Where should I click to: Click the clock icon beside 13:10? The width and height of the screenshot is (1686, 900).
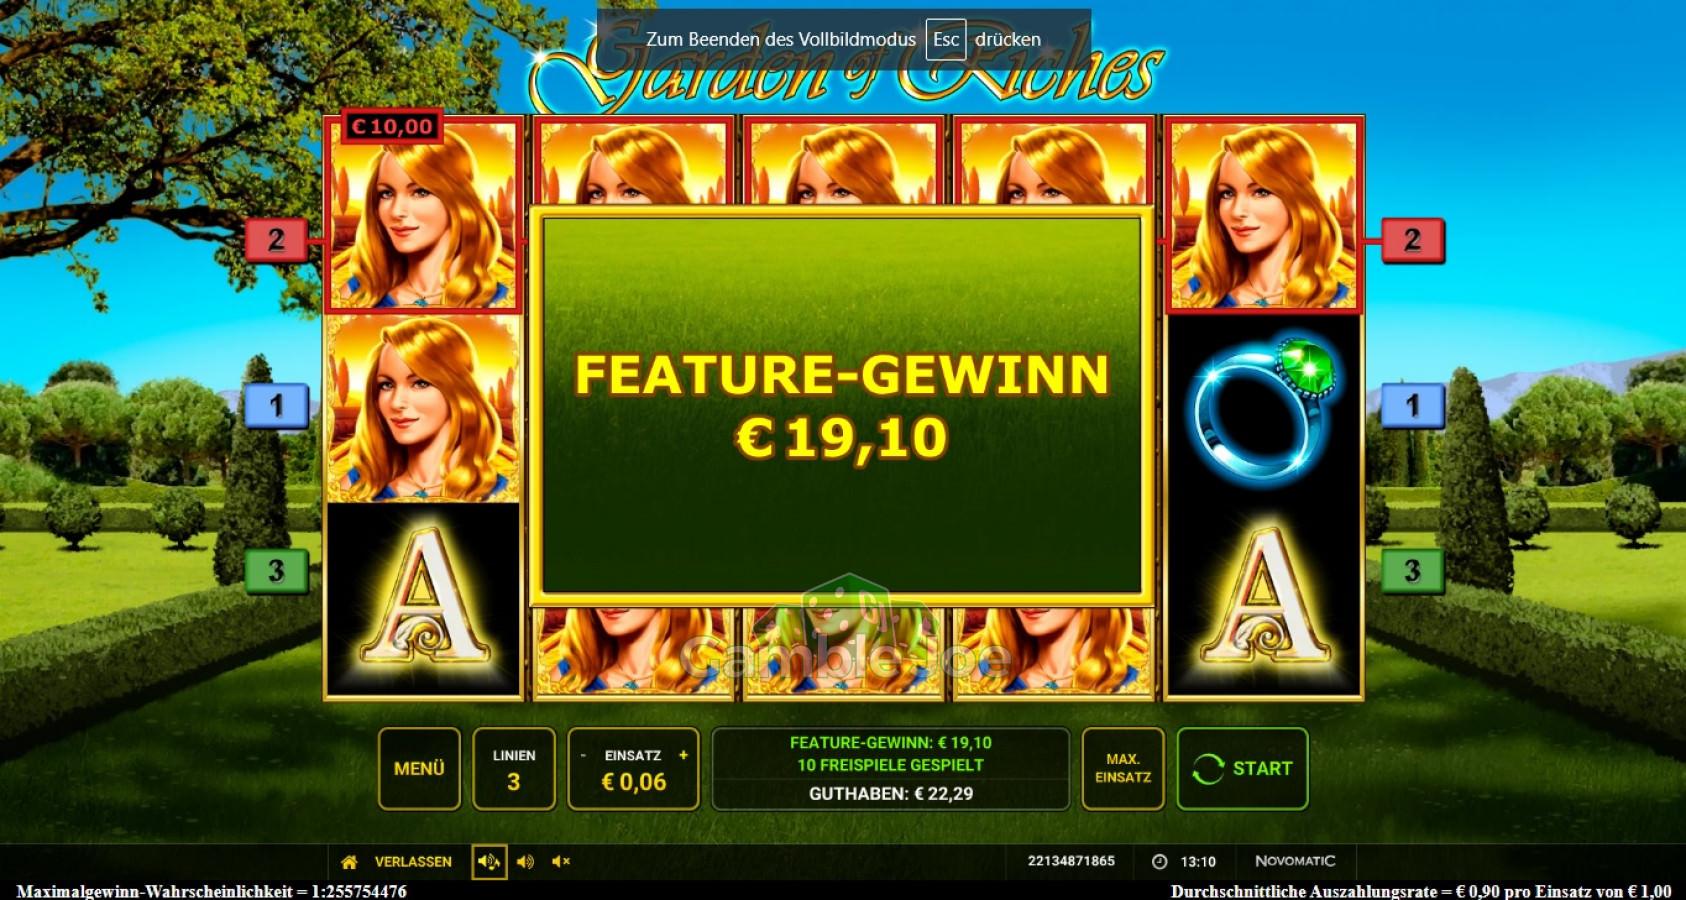point(1160,862)
